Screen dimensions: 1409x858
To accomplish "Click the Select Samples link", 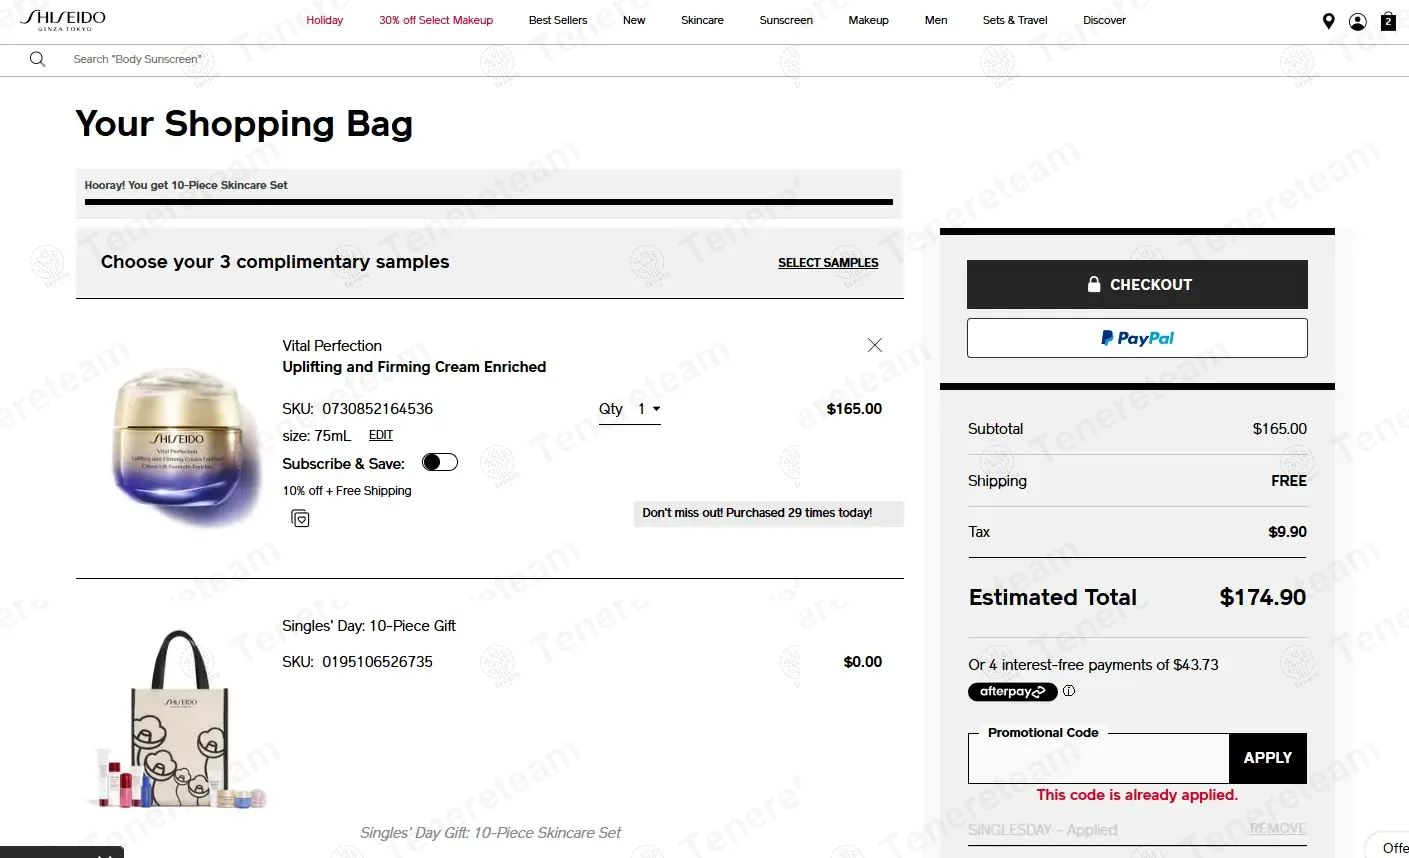I will click(x=828, y=263).
